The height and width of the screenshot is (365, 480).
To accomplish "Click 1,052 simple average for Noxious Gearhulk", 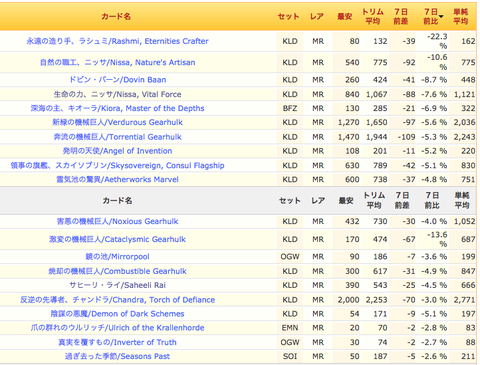I will (464, 221).
